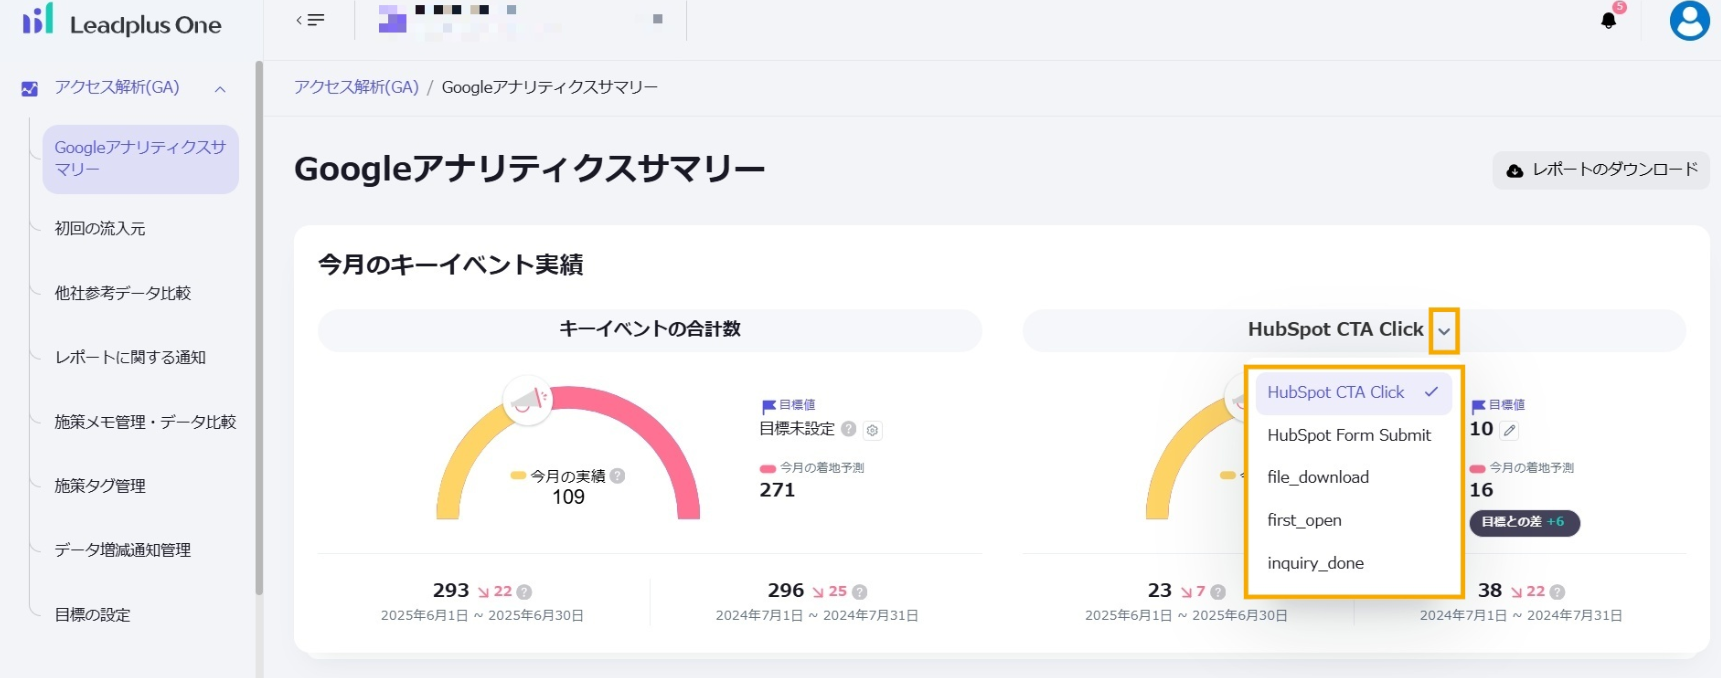Click the レポートのダウンロード button

(x=1601, y=170)
